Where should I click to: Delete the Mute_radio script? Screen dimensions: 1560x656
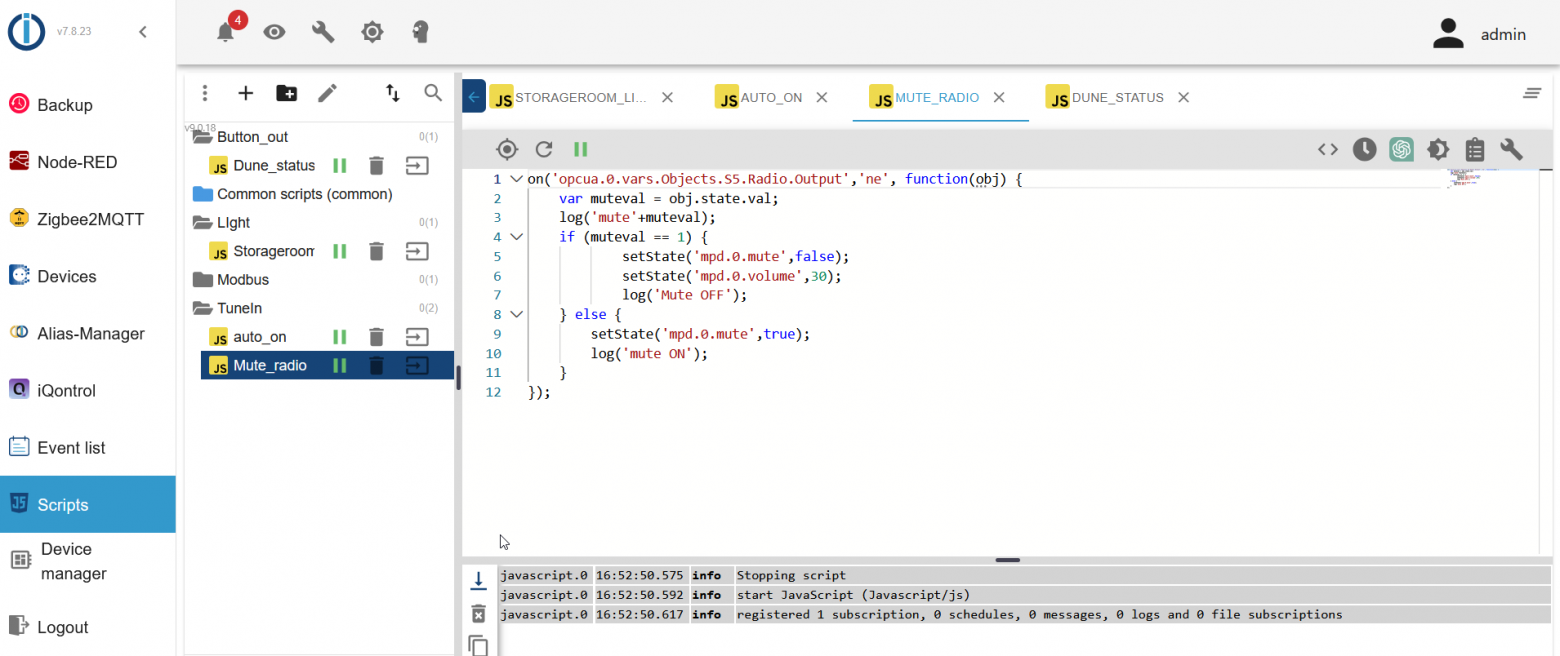376,366
